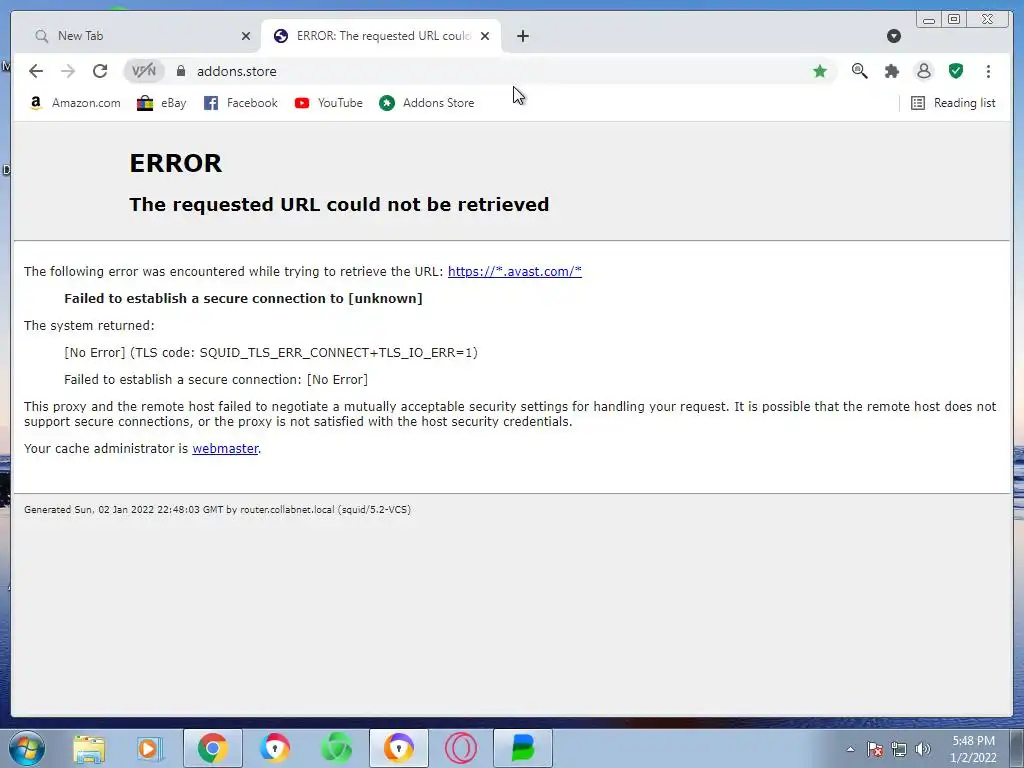
Task: Click 'The requested URL could not be retrieved' heading
Action: point(339,204)
